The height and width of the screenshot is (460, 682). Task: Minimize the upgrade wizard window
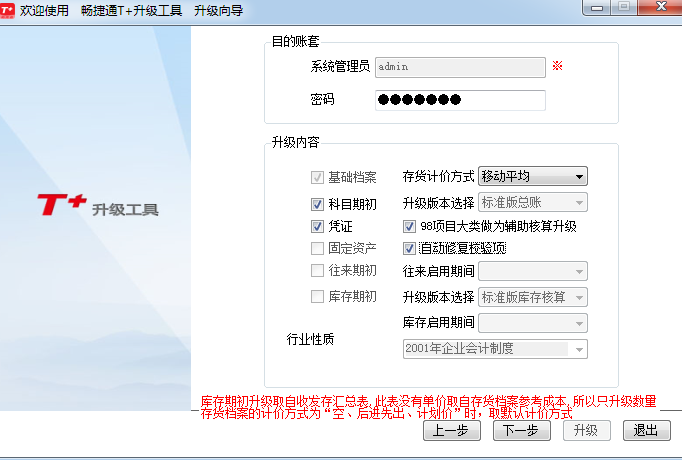(x=596, y=7)
